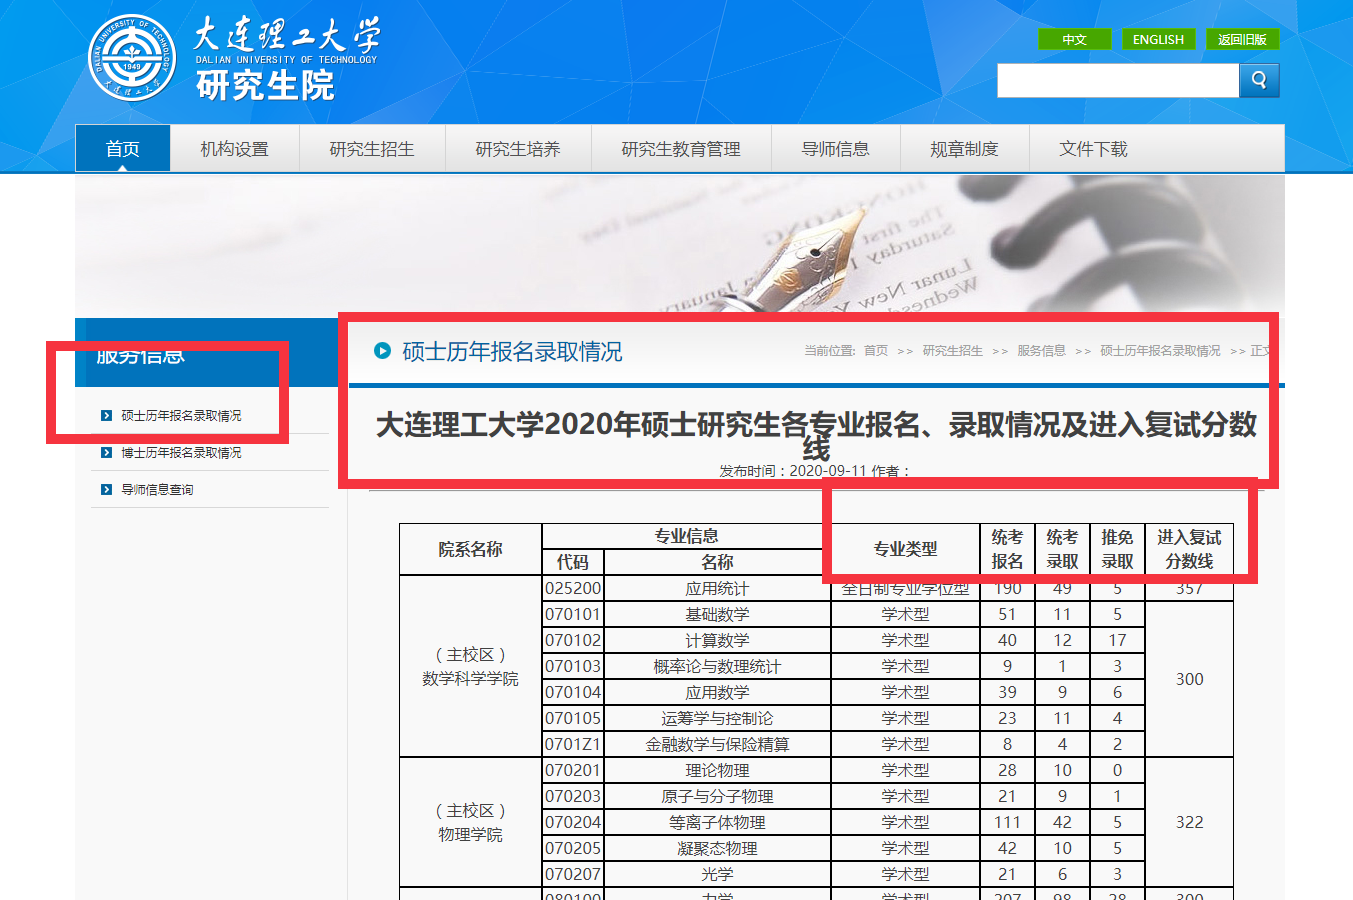Viewport: 1353px width, 900px height.
Task: Click the publish time 发布时间 2020-09-11
Action: 792,471
